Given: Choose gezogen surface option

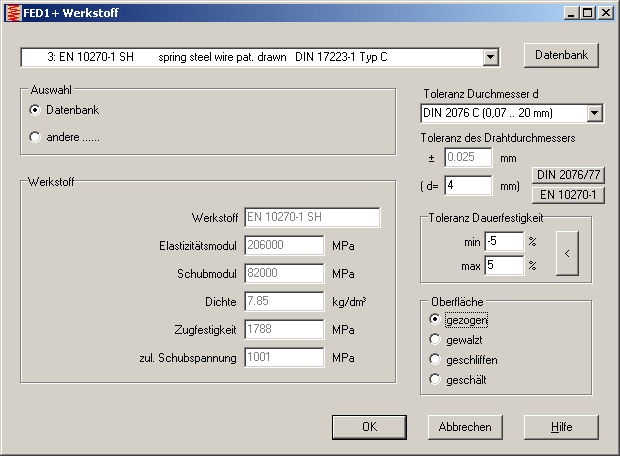Looking at the screenshot, I should 434,319.
